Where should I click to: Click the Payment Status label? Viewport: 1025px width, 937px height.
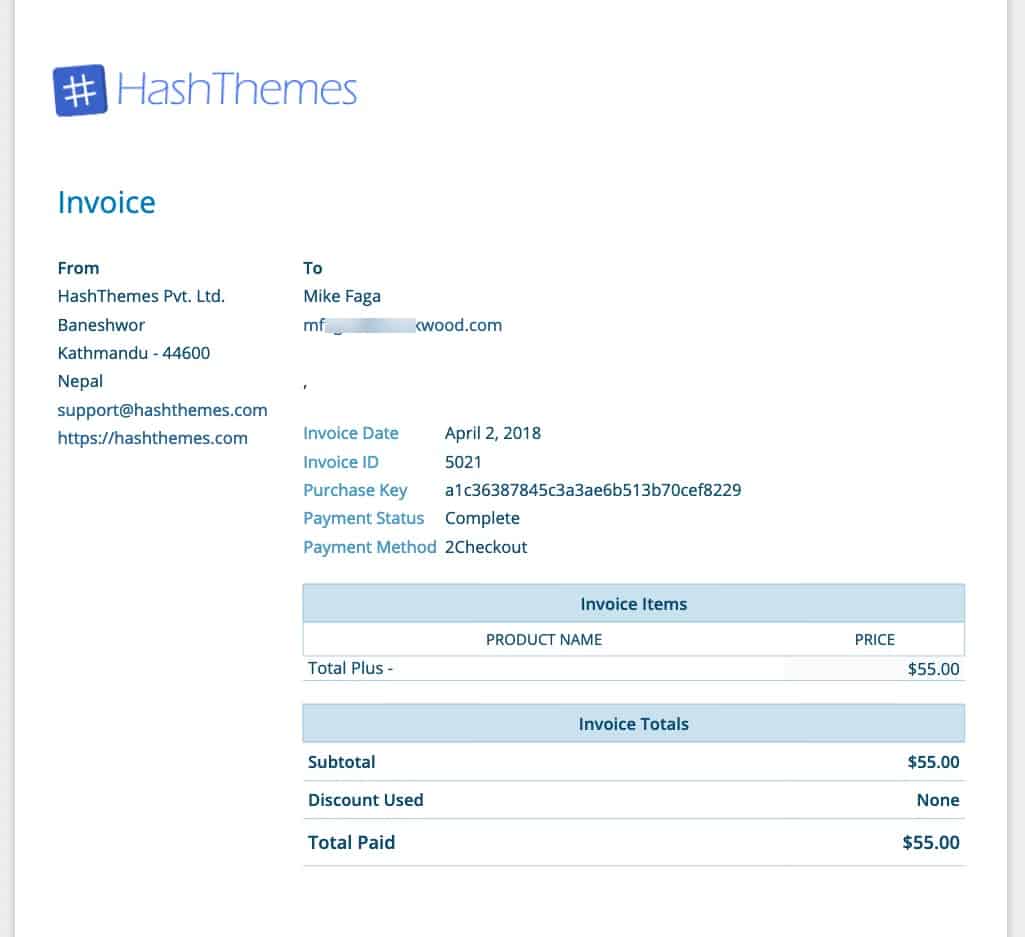(363, 519)
